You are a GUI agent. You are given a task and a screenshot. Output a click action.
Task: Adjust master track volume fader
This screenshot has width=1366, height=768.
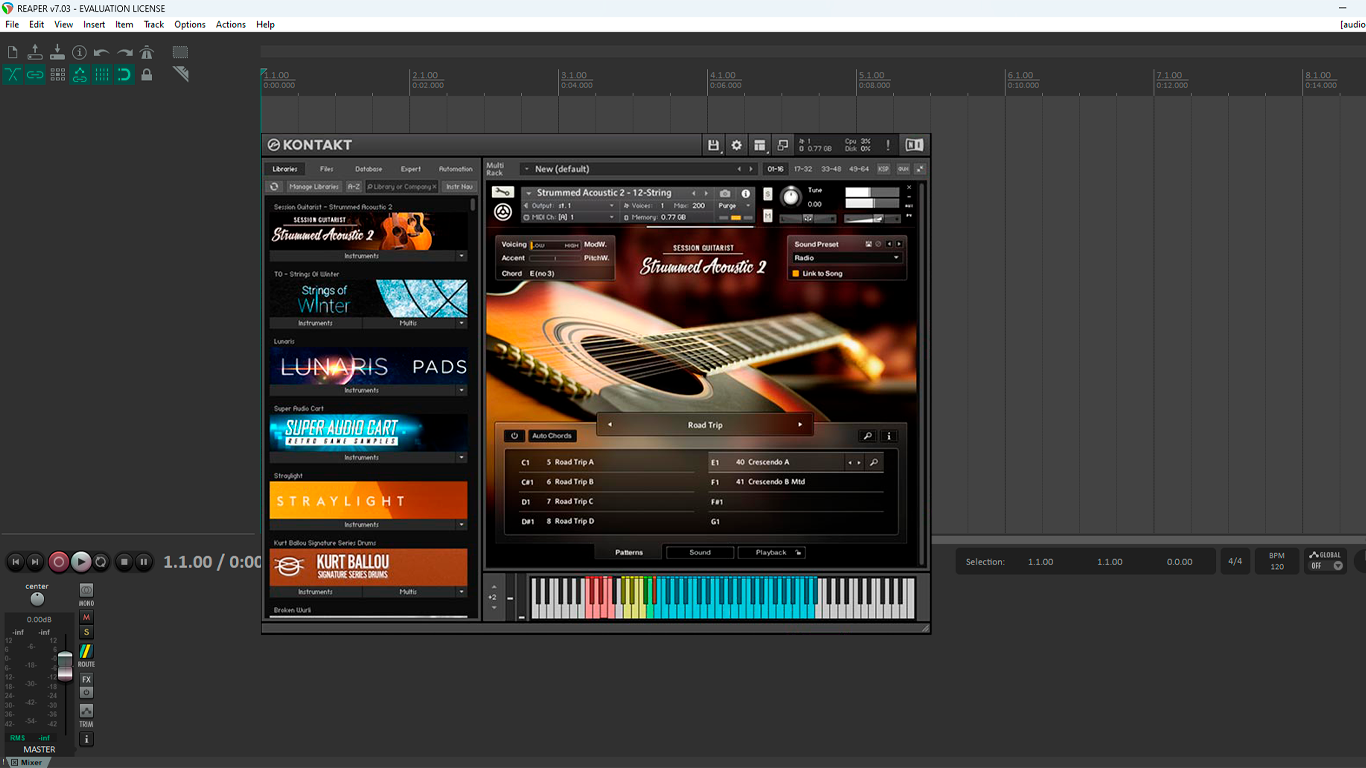tap(65, 665)
